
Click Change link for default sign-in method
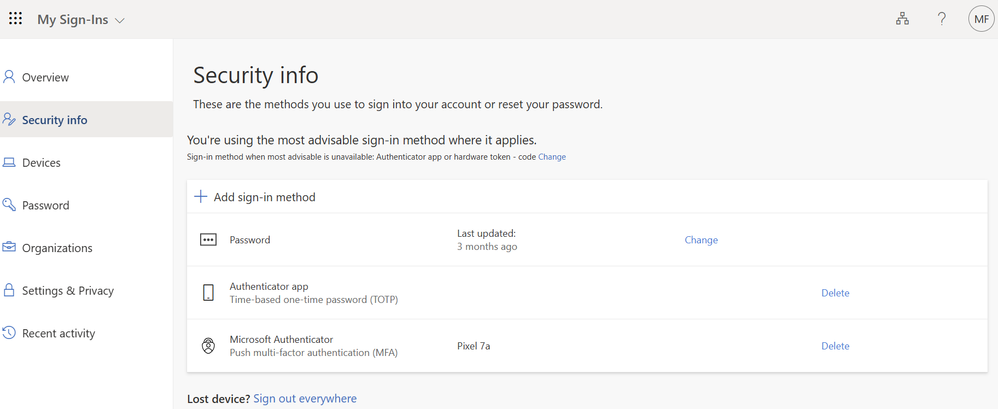coord(552,157)
